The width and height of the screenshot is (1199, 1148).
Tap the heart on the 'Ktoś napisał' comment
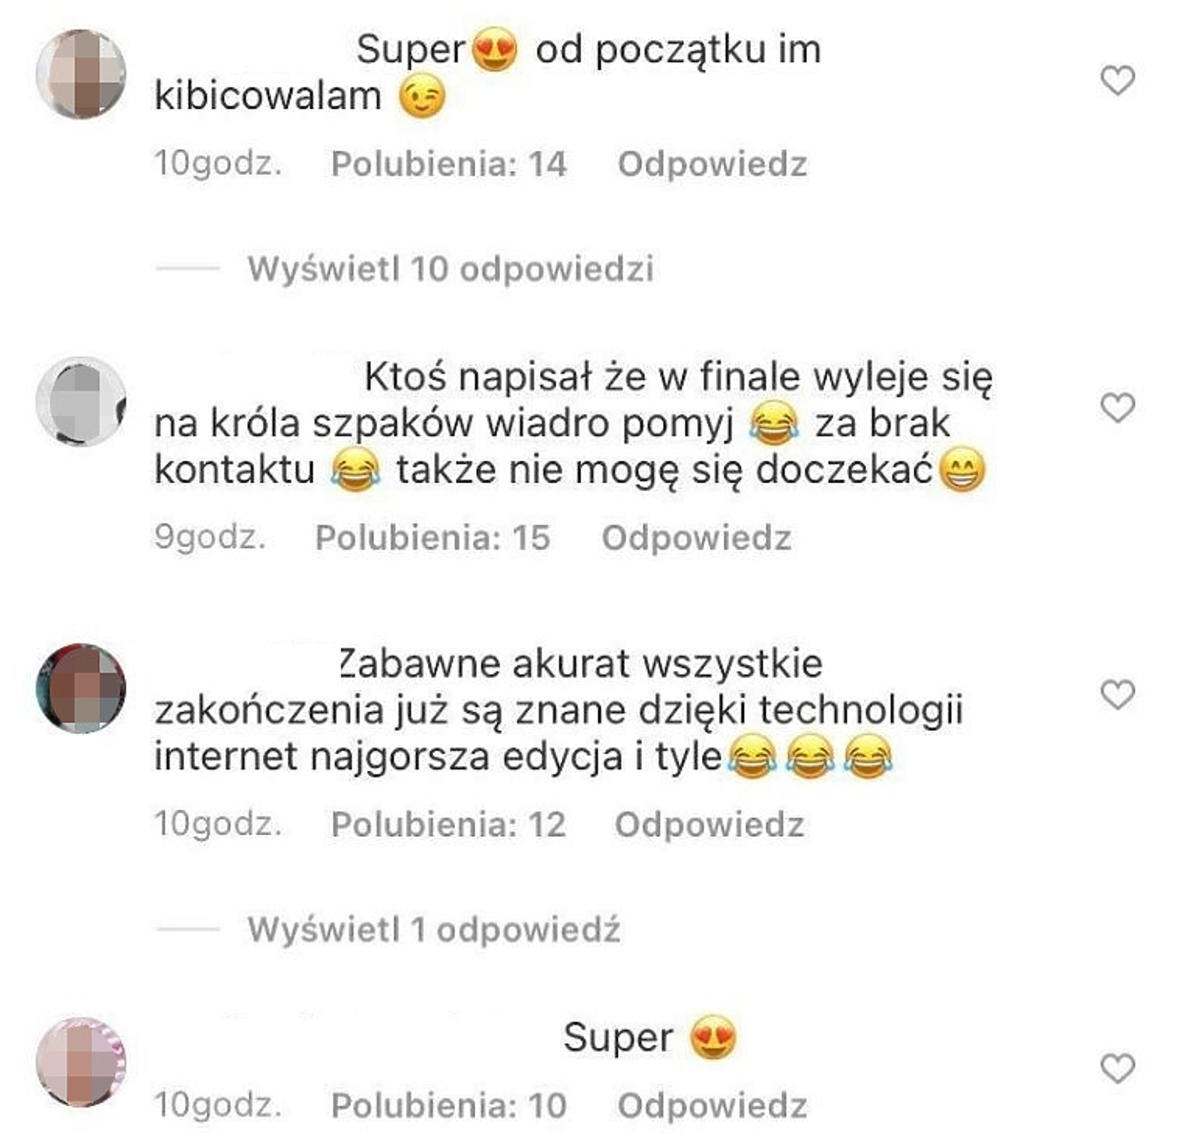tap(1117, 408)
